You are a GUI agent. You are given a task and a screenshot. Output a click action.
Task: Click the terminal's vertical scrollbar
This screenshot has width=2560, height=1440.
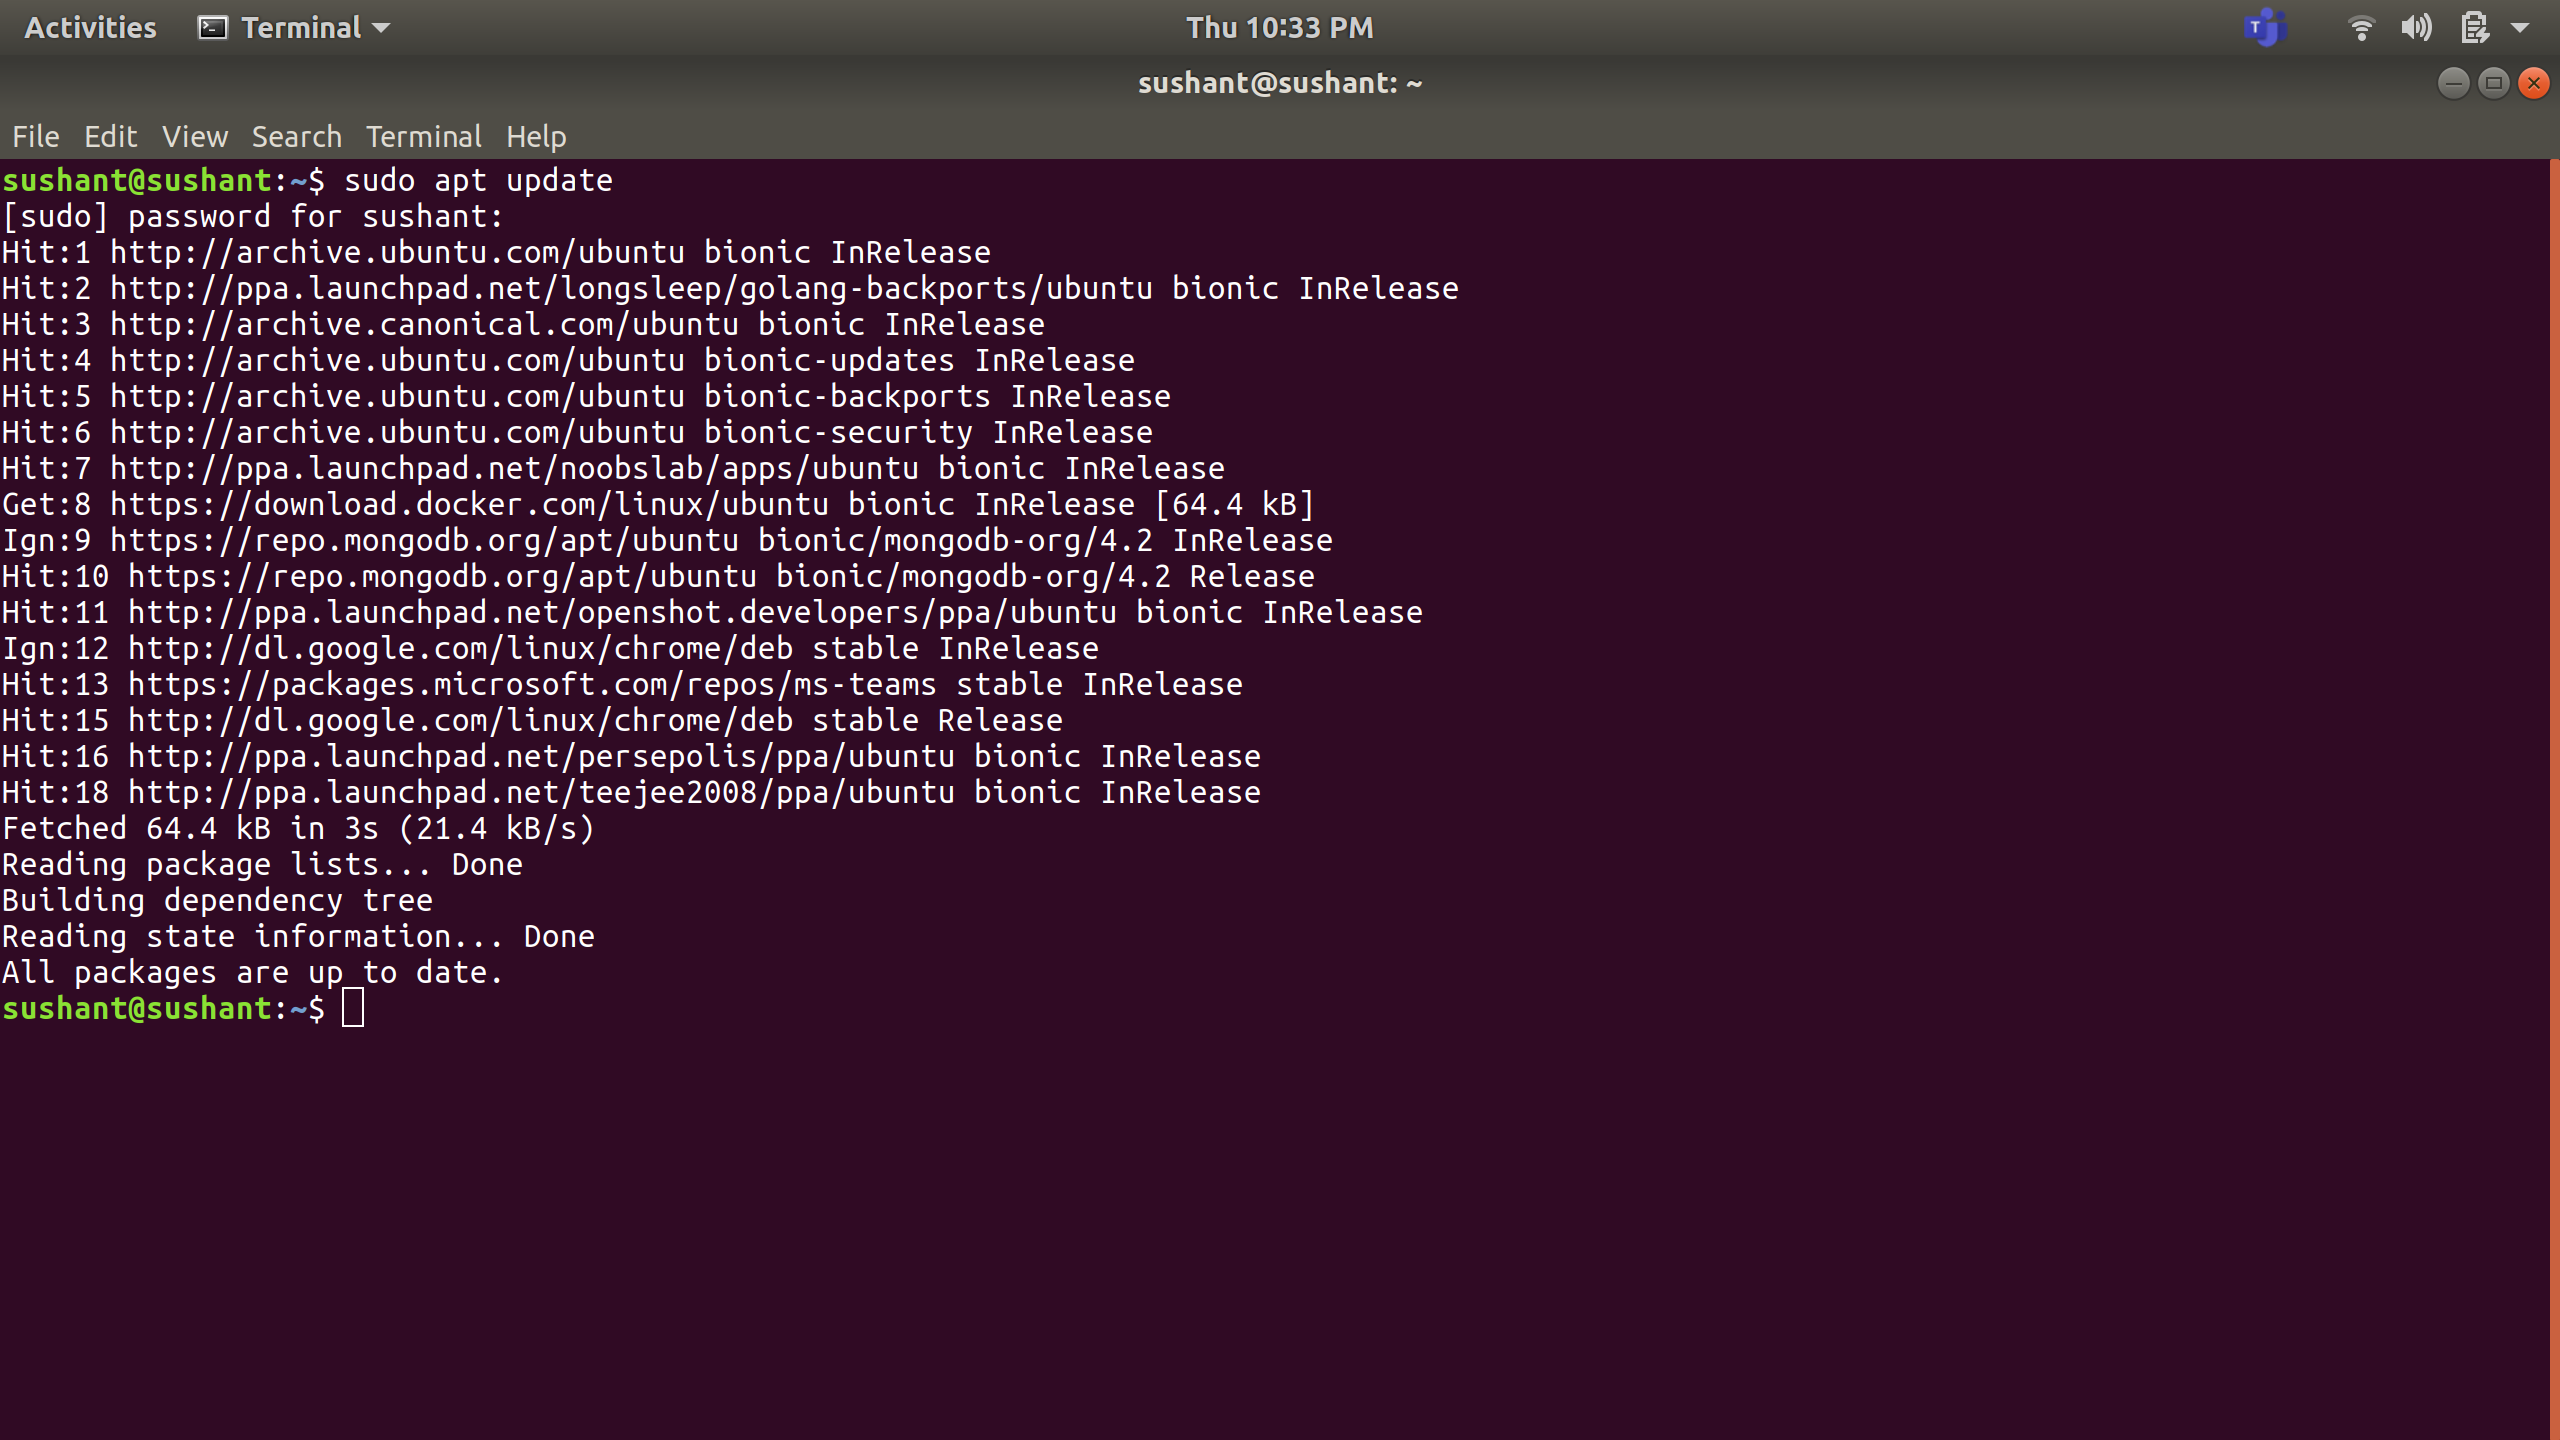[x=2553, y=800]
